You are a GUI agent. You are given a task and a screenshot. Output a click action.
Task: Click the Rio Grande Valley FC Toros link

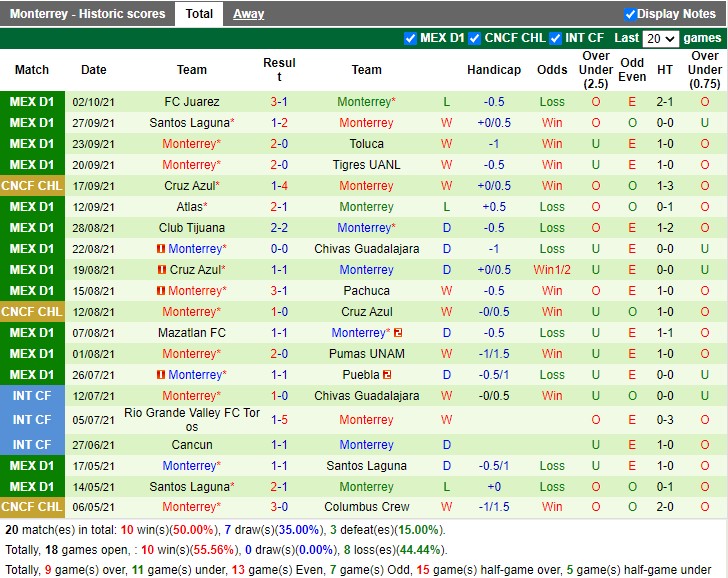click(192, 420)
